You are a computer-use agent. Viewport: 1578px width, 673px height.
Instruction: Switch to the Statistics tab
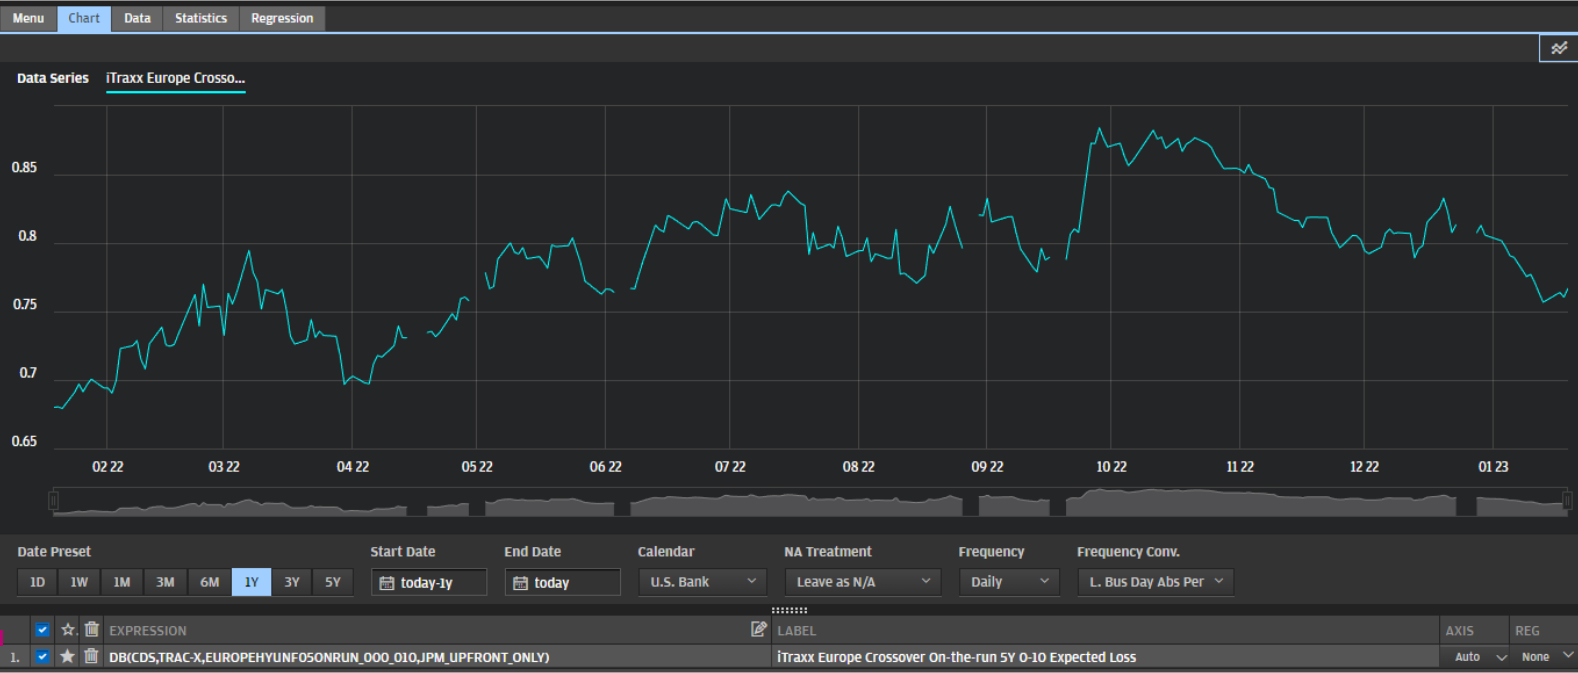click(x=200, y=18)
